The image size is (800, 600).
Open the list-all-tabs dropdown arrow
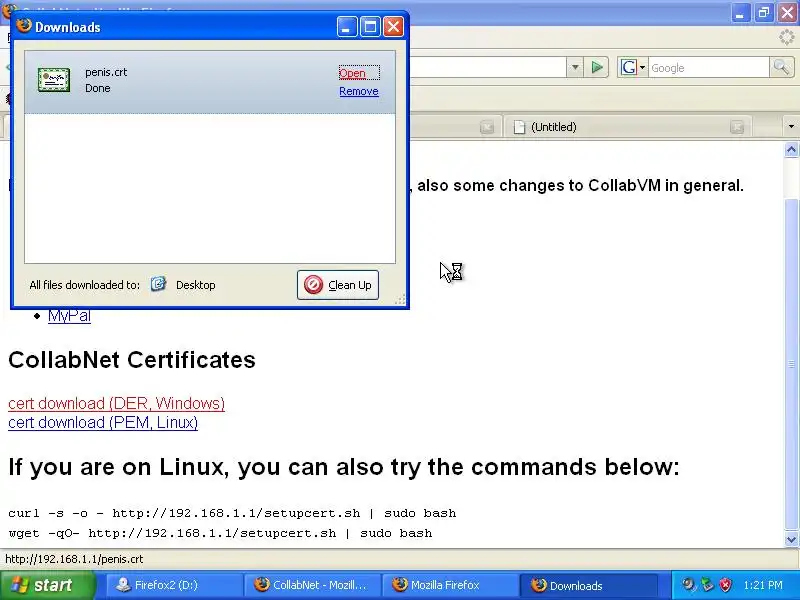tap(791, 127)
